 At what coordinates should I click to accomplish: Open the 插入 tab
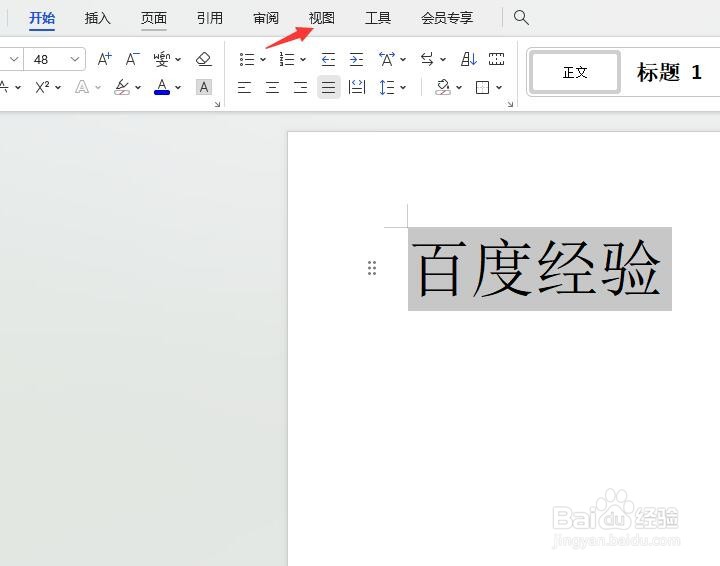[98, 18]
